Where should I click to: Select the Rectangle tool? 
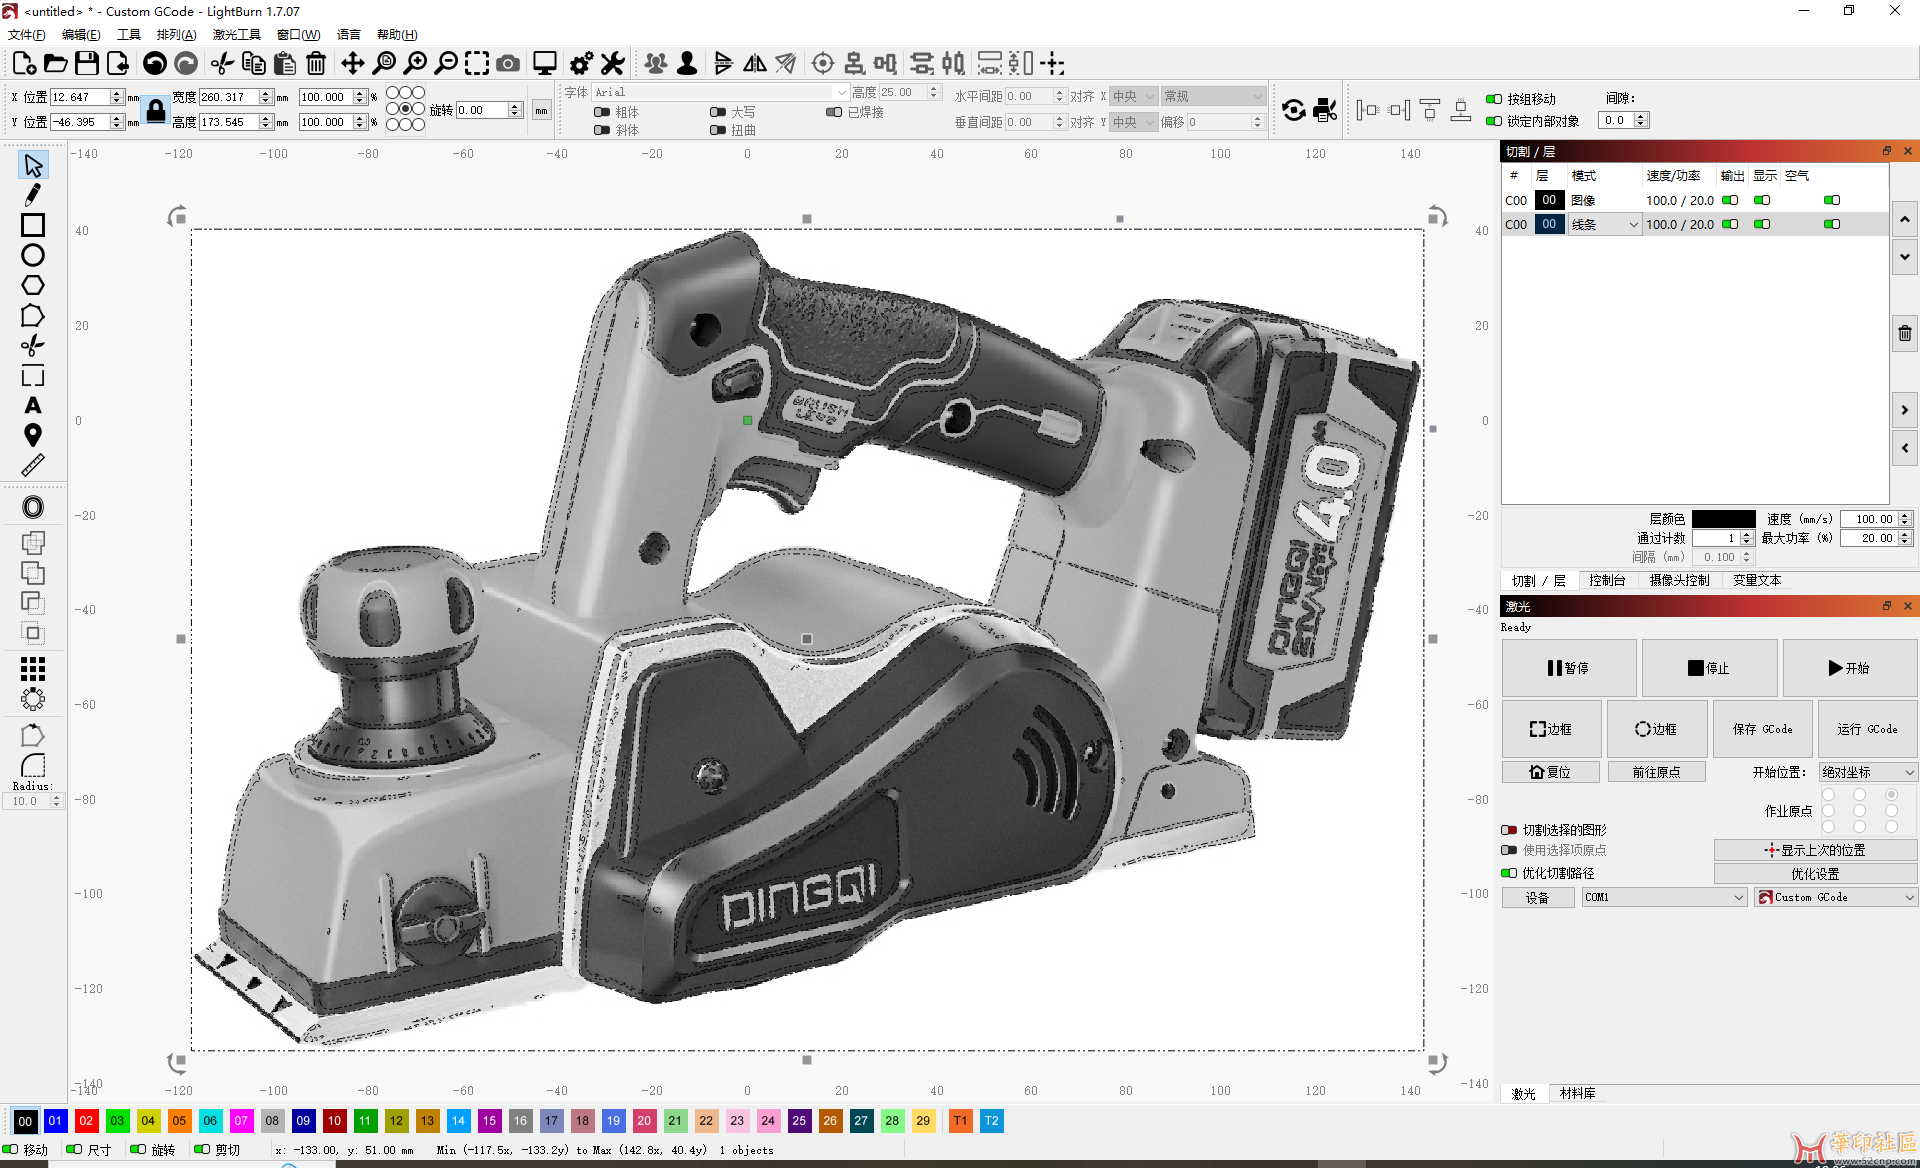(33, 225)
